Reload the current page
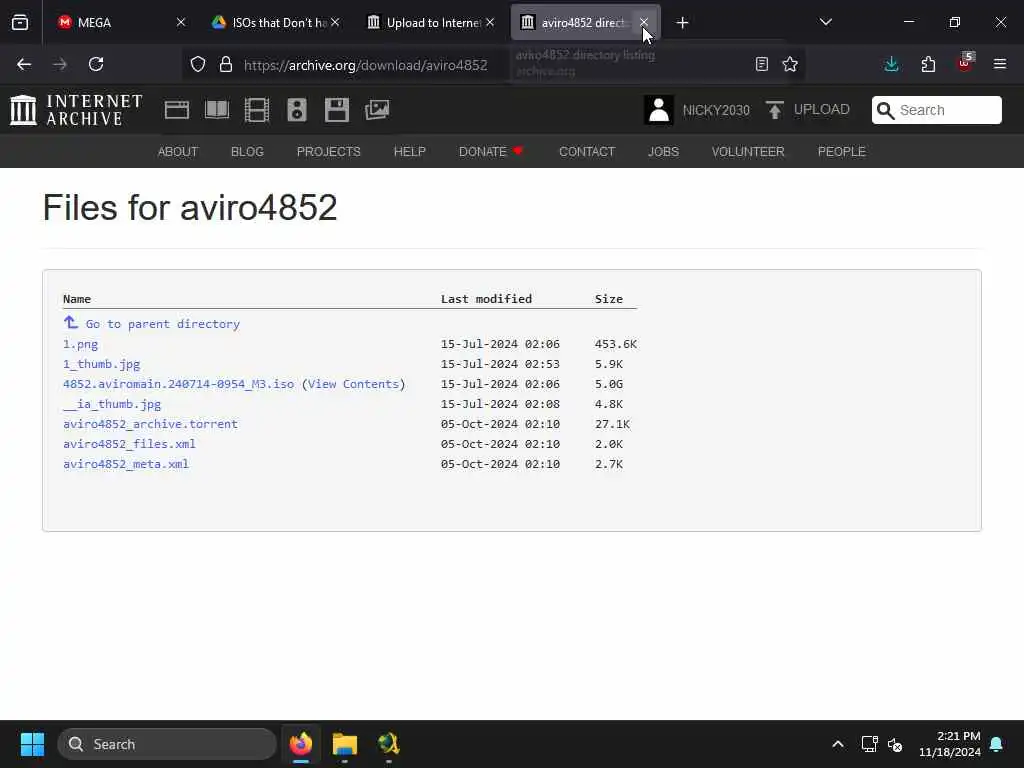 96,64
